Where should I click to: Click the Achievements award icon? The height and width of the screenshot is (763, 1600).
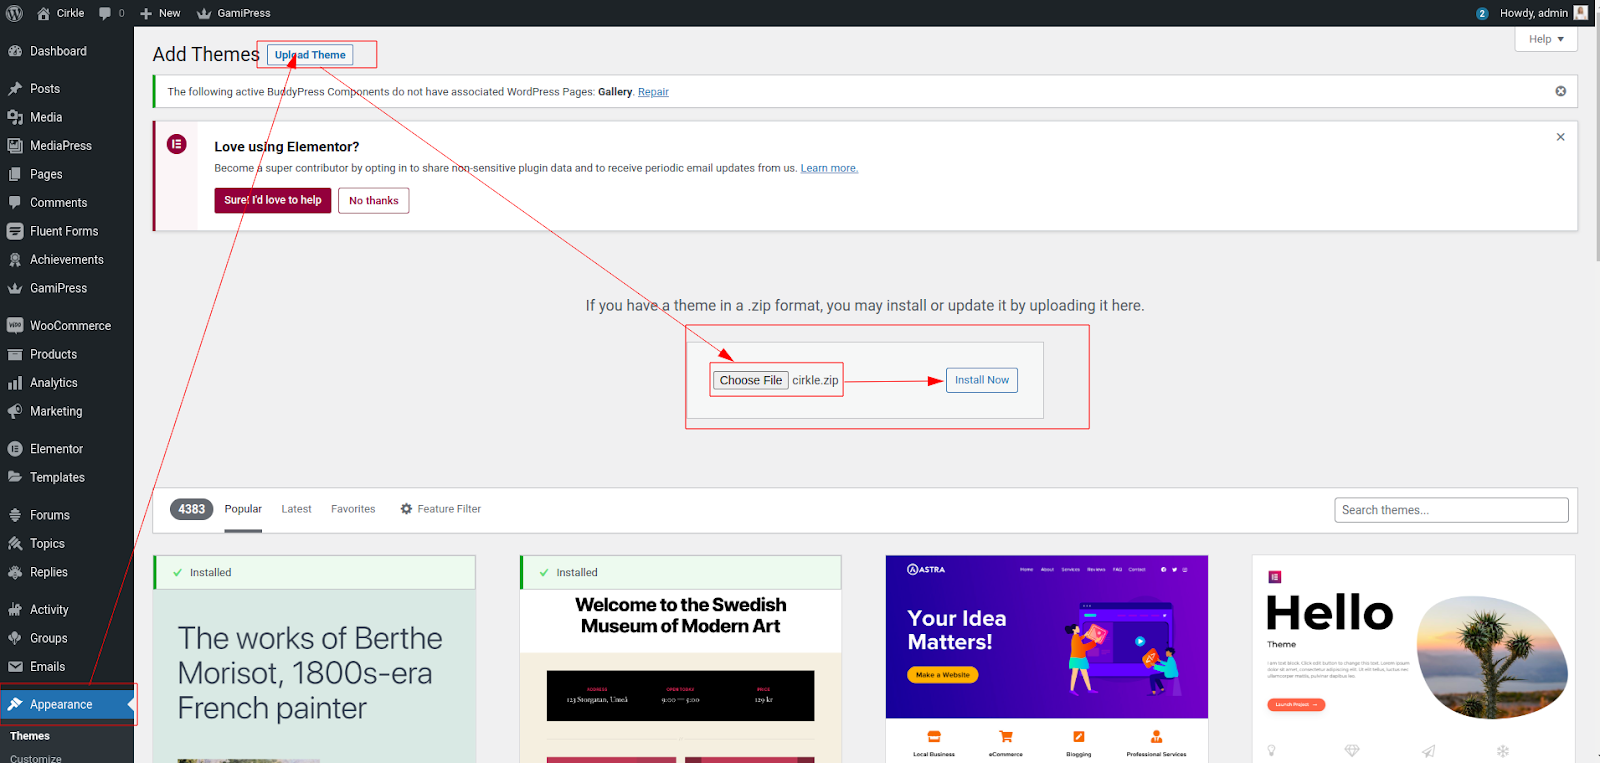tap(15, 260)
